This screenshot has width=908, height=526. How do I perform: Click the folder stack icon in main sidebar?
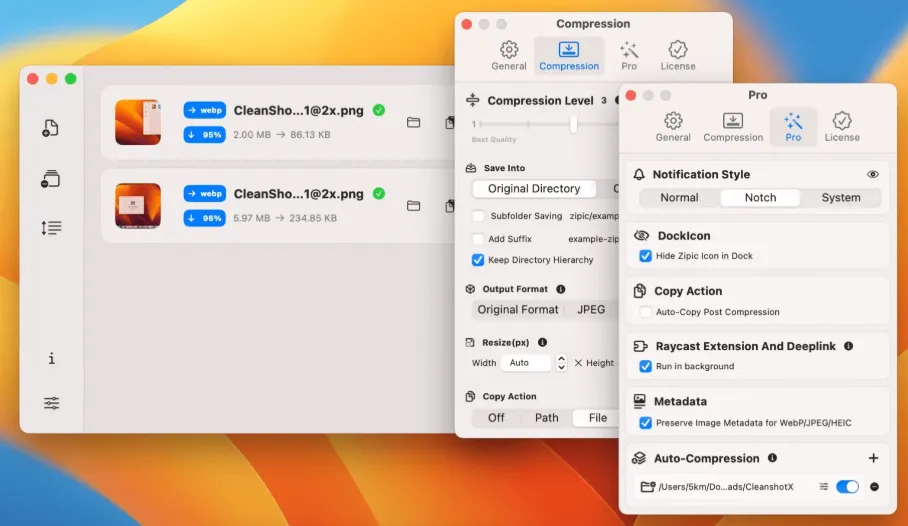50,178
